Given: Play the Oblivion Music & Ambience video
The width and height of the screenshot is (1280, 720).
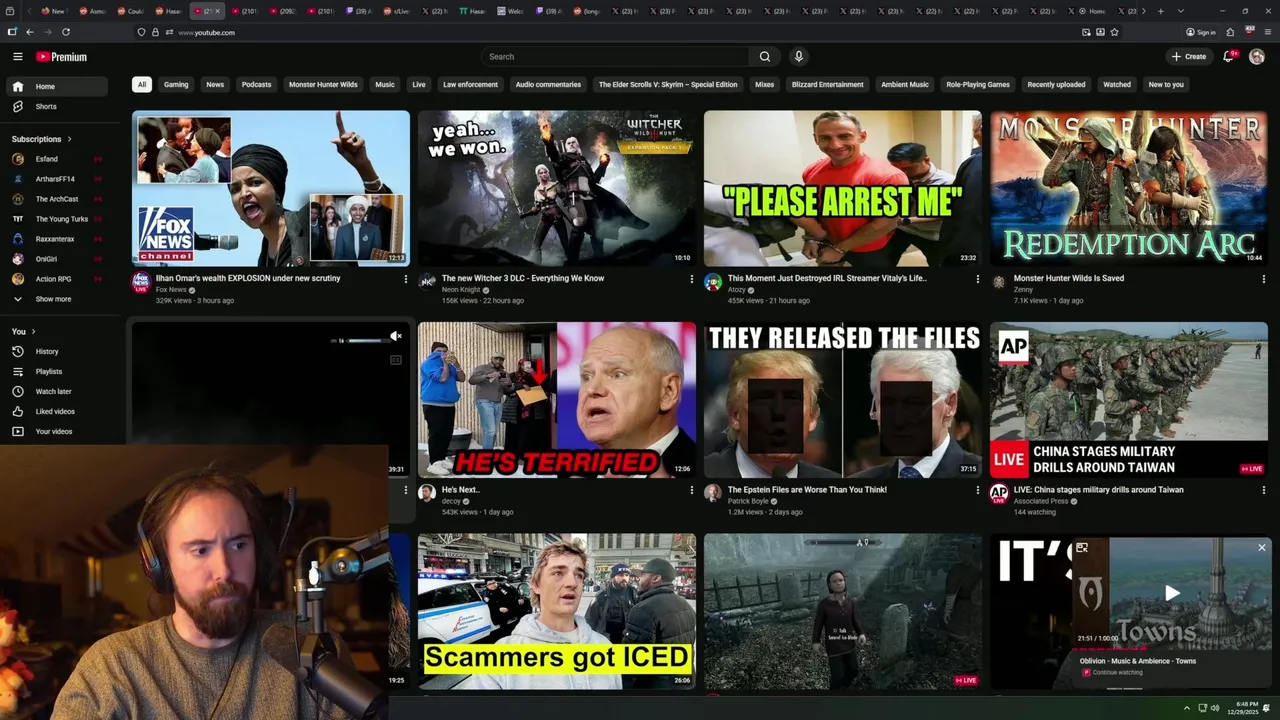Looking at the screenshot, I should click(1172, 593).
